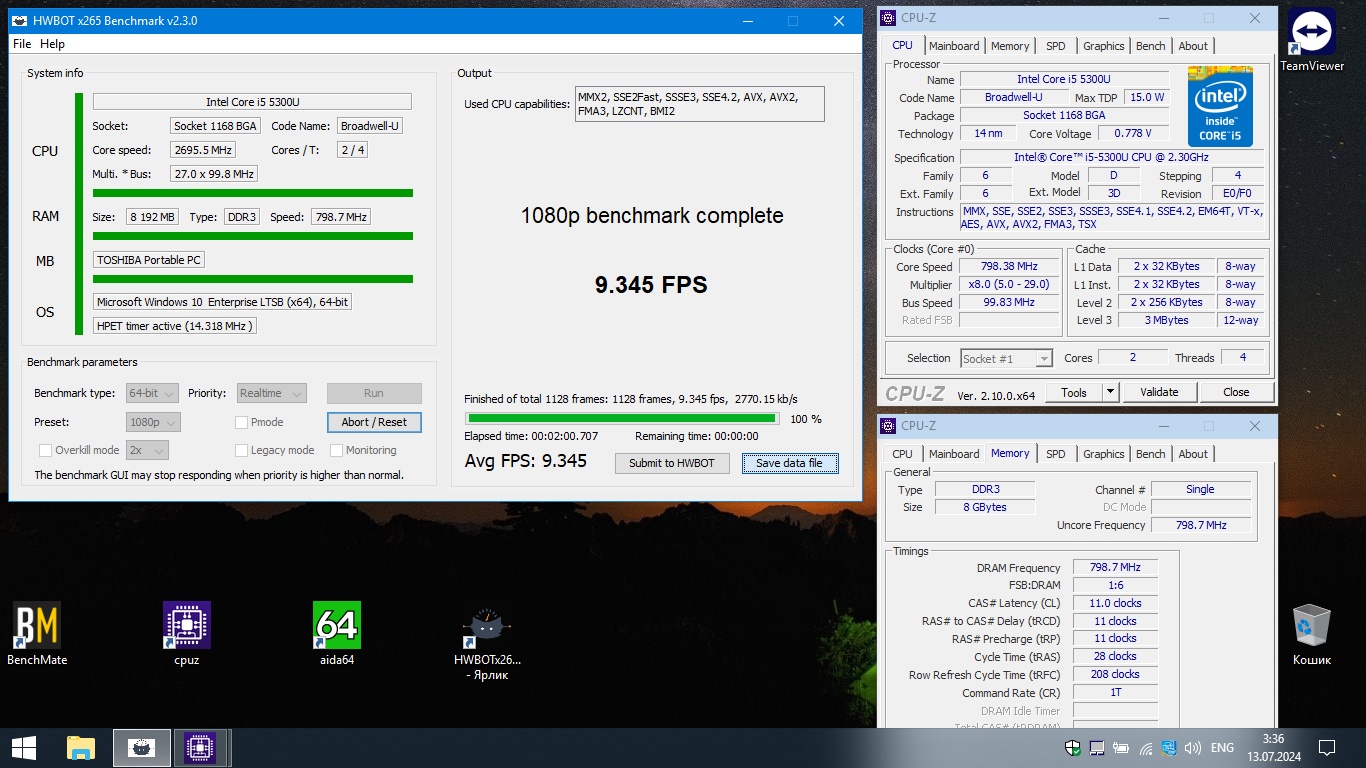Switch the ENG input language indicator
The width and height of the screenshot is (1366, 768).
pyautogui.click(x=1222, y=747)
